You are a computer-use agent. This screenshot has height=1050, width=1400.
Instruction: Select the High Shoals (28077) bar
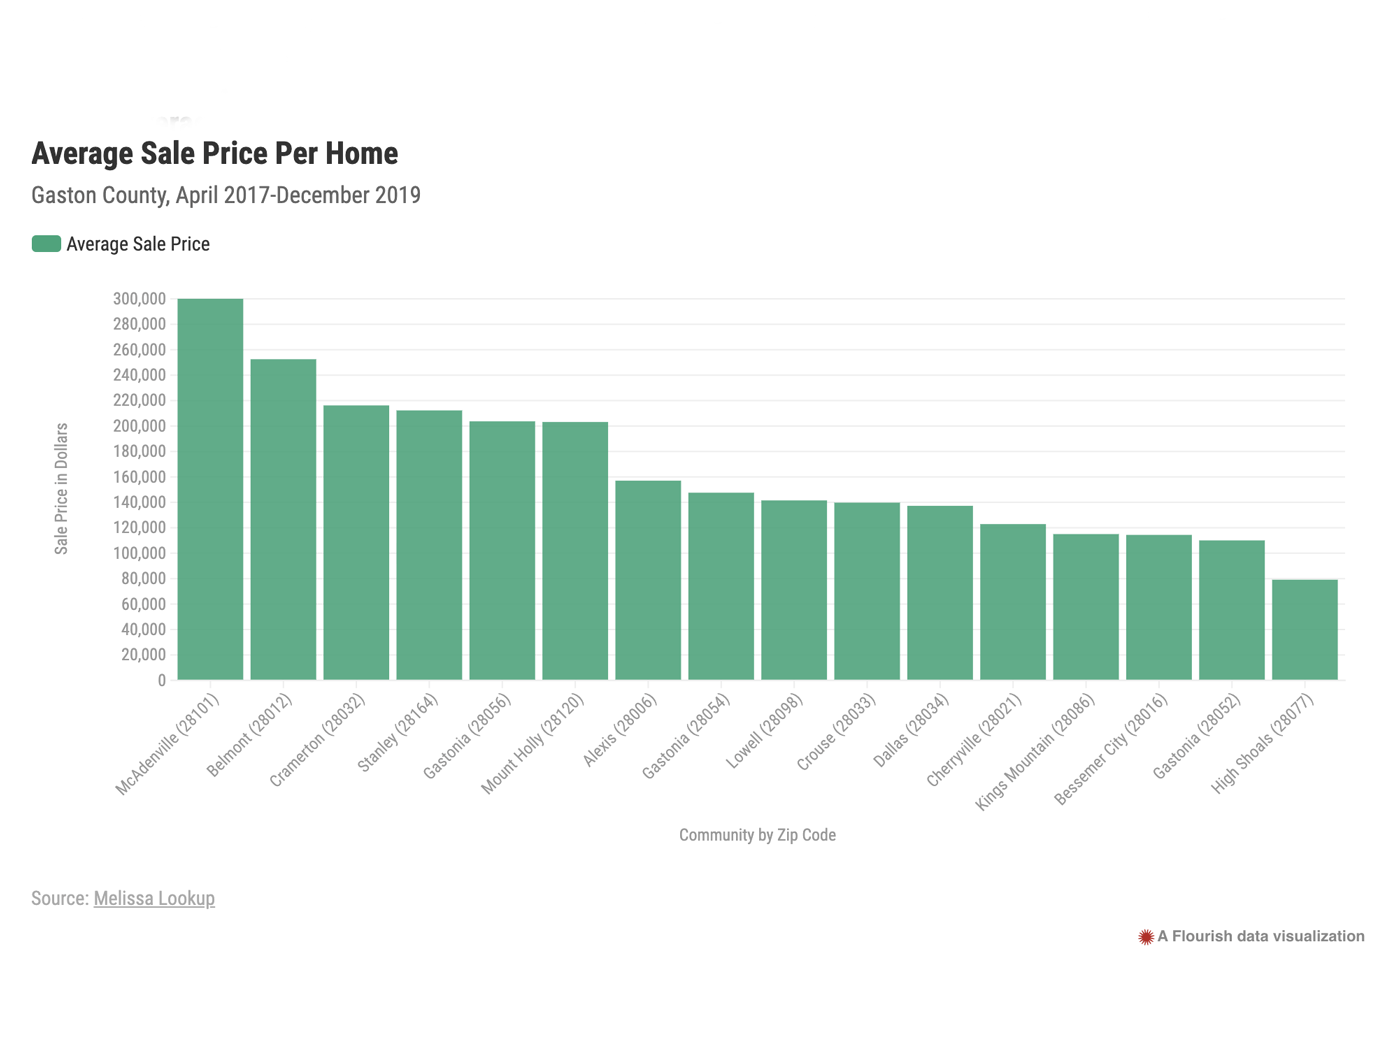point(1305,630)
